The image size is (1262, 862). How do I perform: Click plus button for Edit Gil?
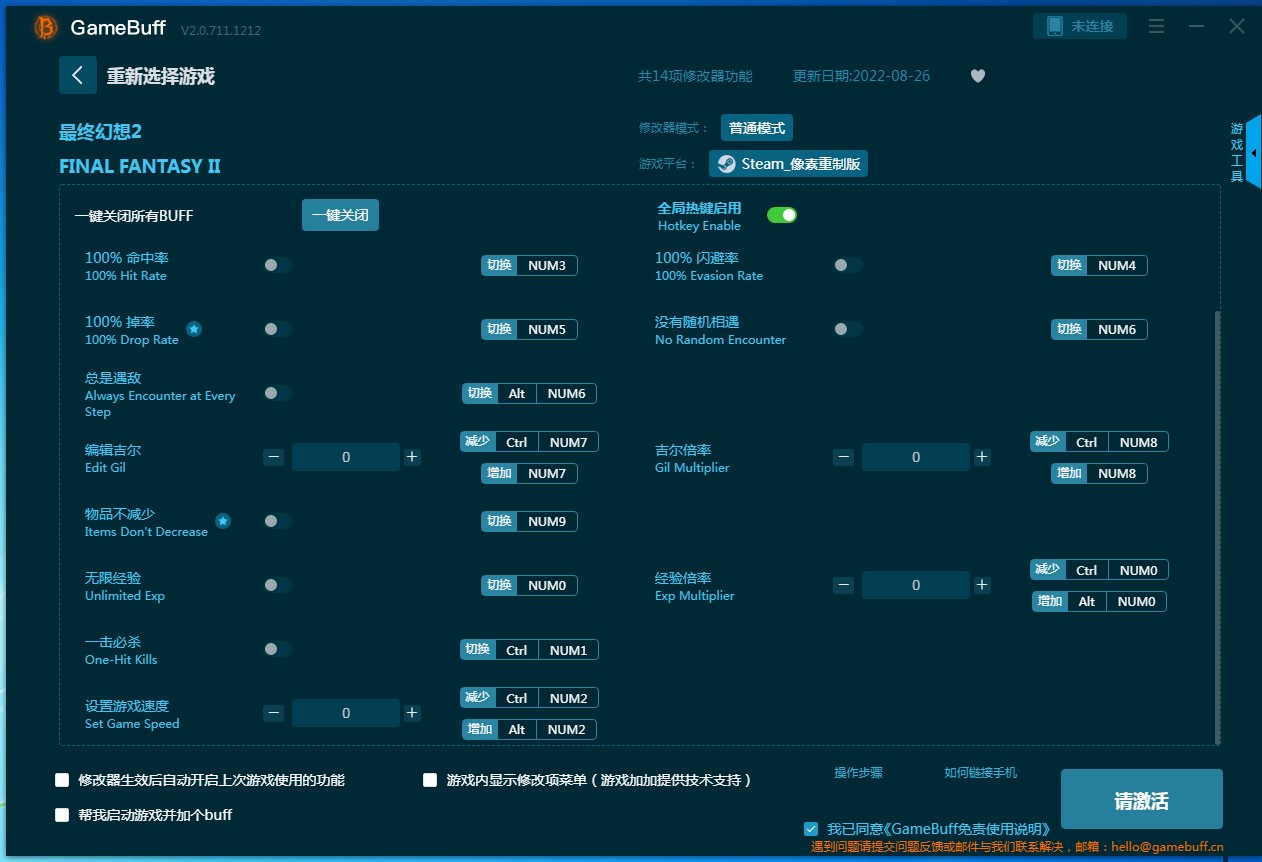pos(412,457)
